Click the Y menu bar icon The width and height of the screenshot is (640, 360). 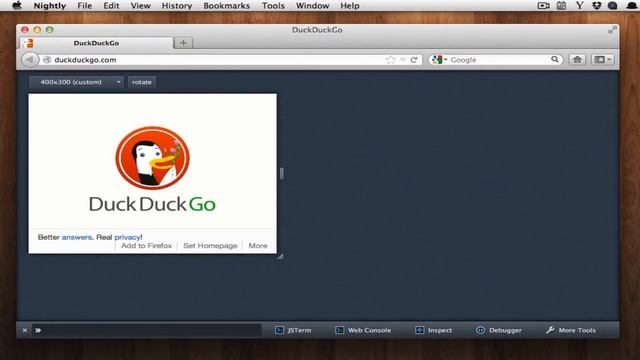tap(579, 6)
